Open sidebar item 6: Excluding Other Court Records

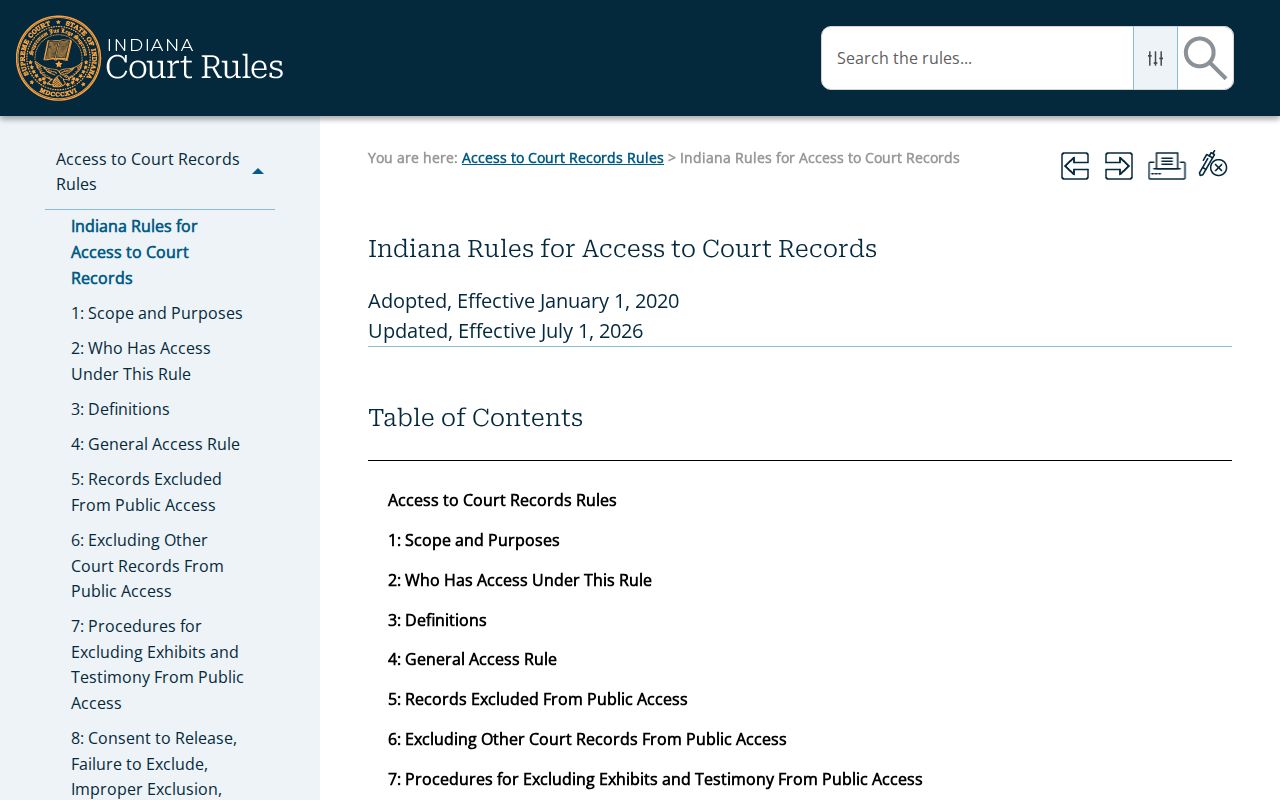[x=147, y=566]
